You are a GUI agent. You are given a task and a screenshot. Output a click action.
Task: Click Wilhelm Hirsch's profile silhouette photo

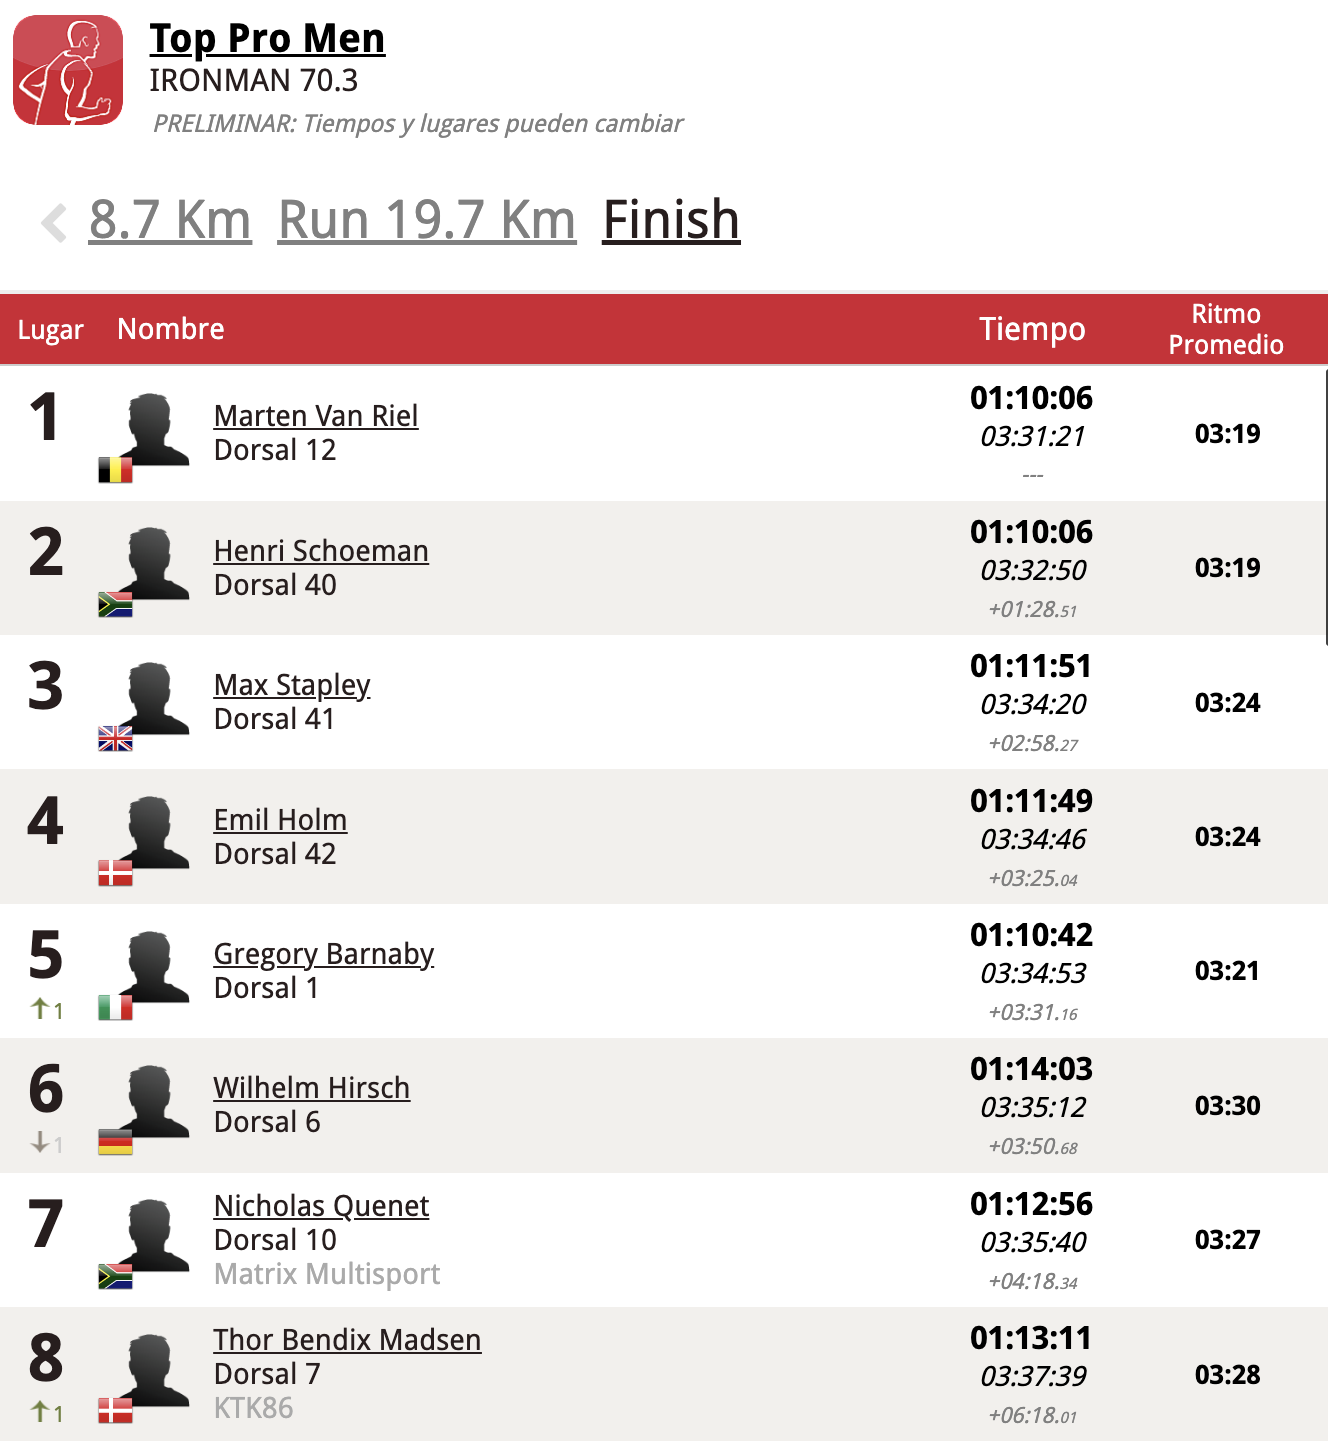[152, 1100]
